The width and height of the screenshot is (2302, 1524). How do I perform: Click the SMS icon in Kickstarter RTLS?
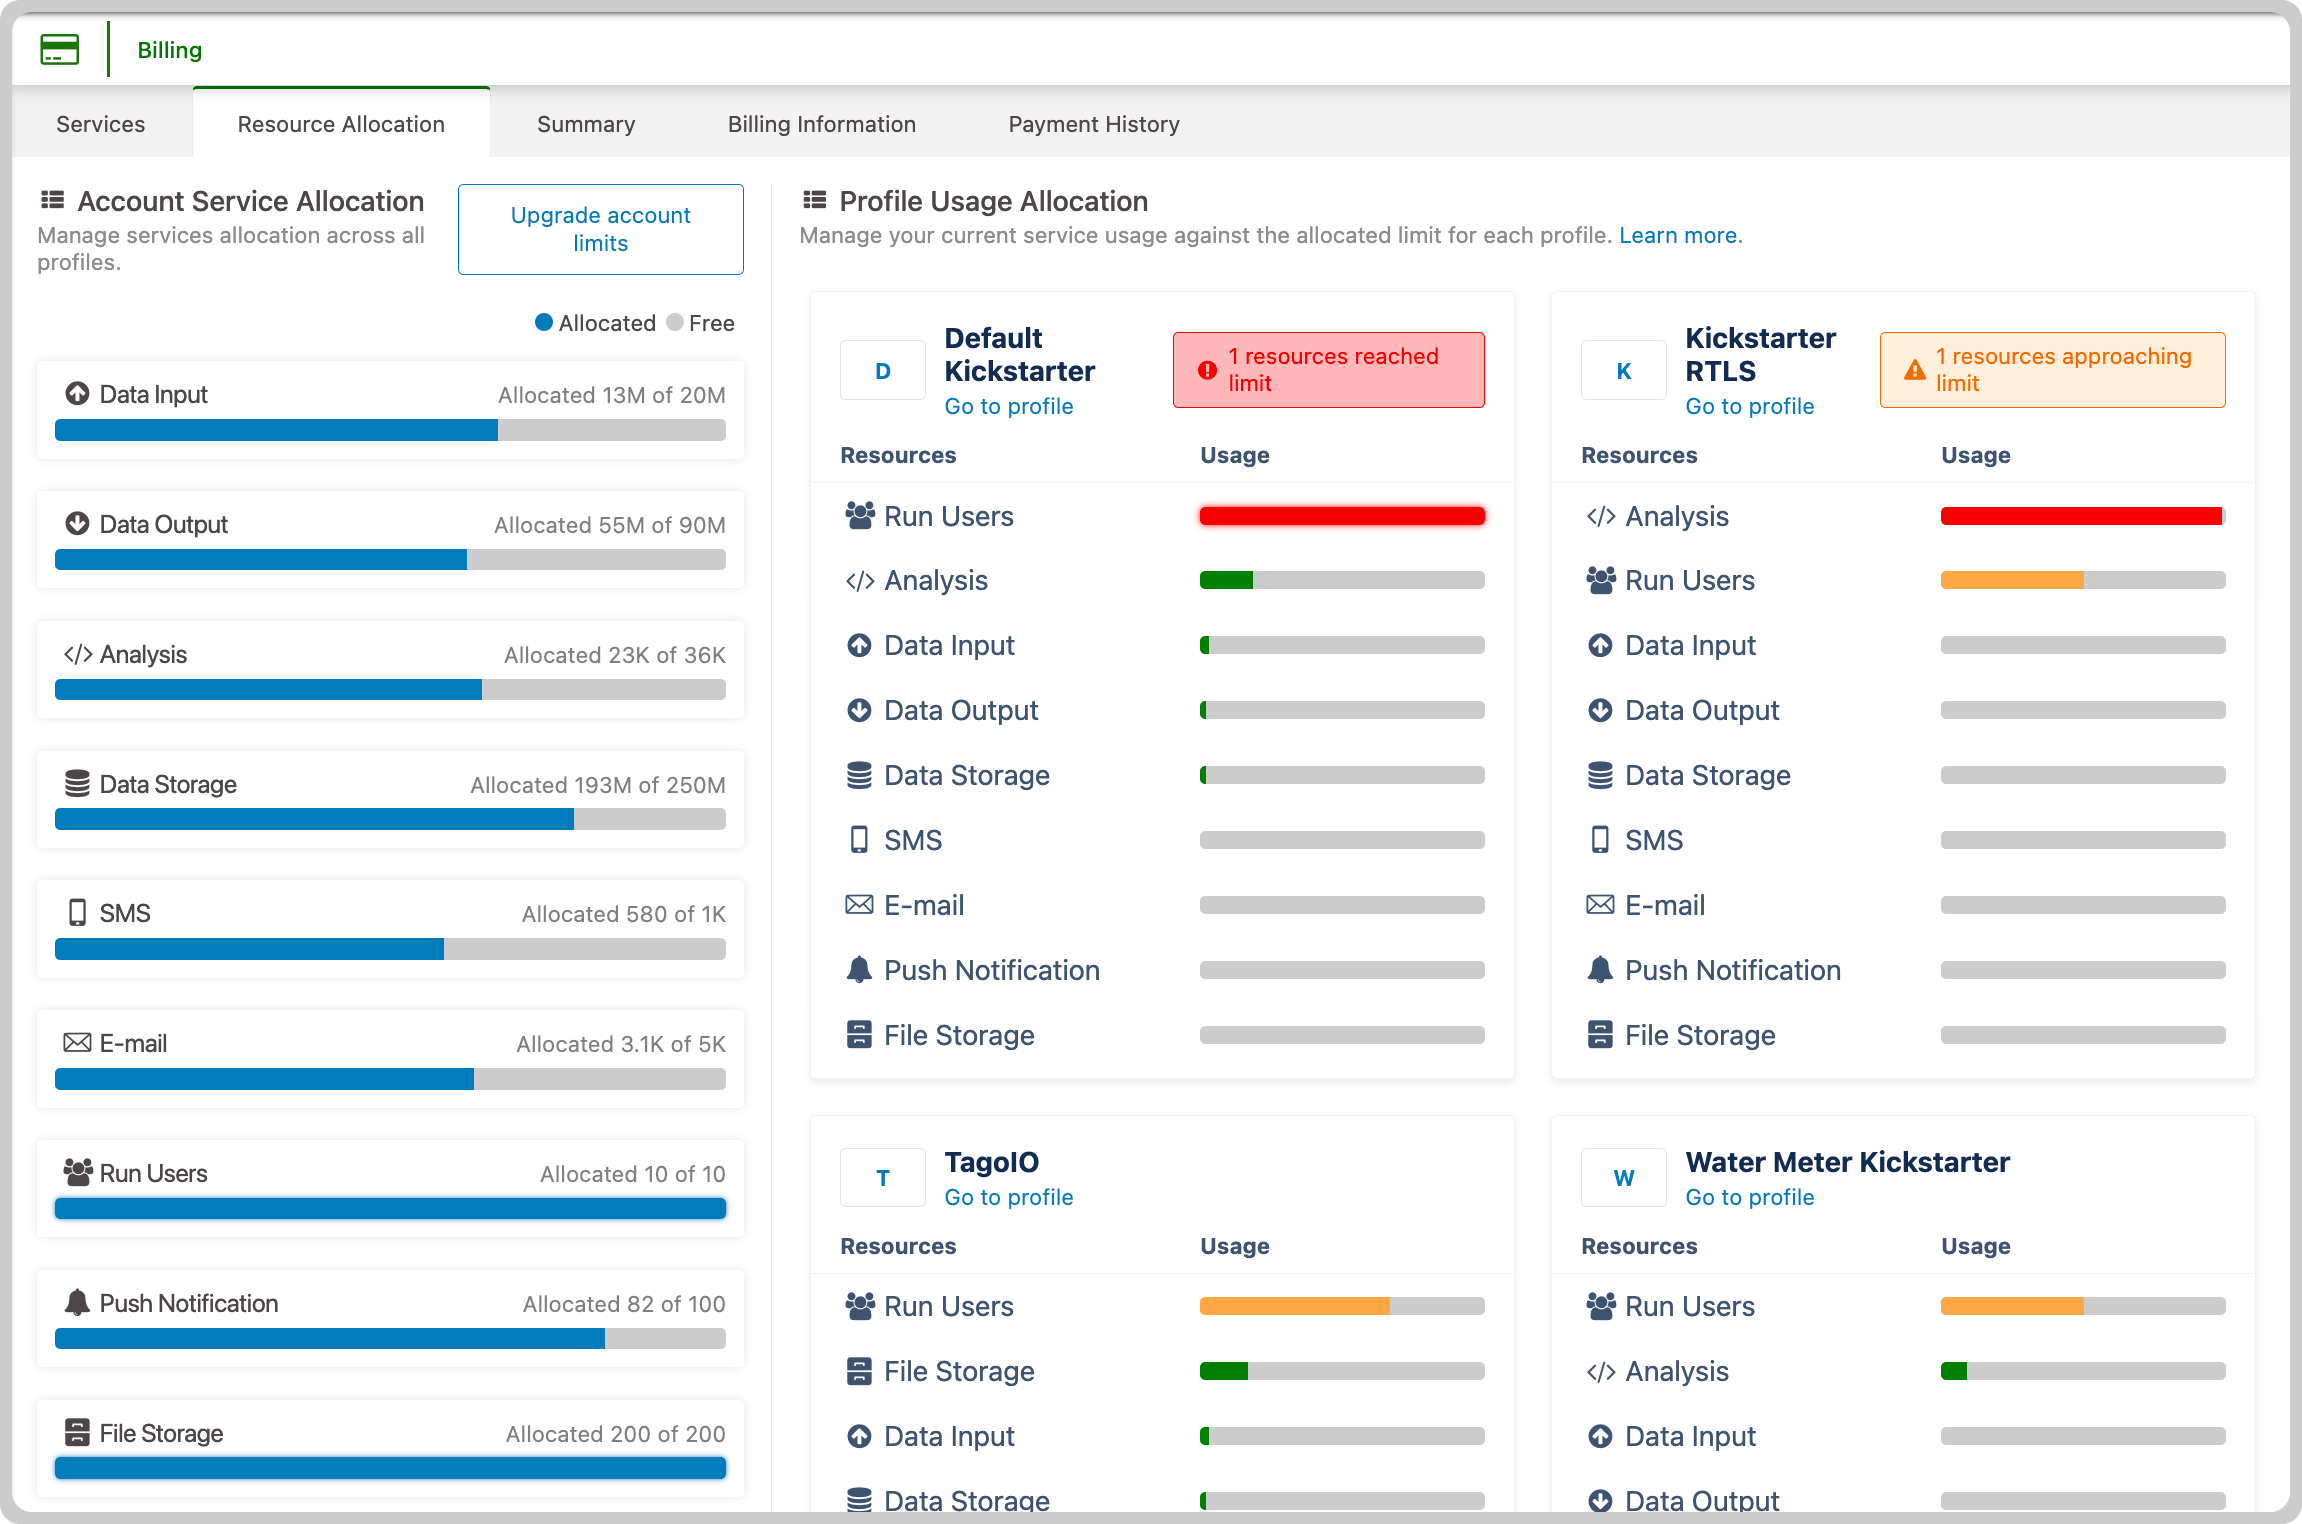pos(1600,840)
